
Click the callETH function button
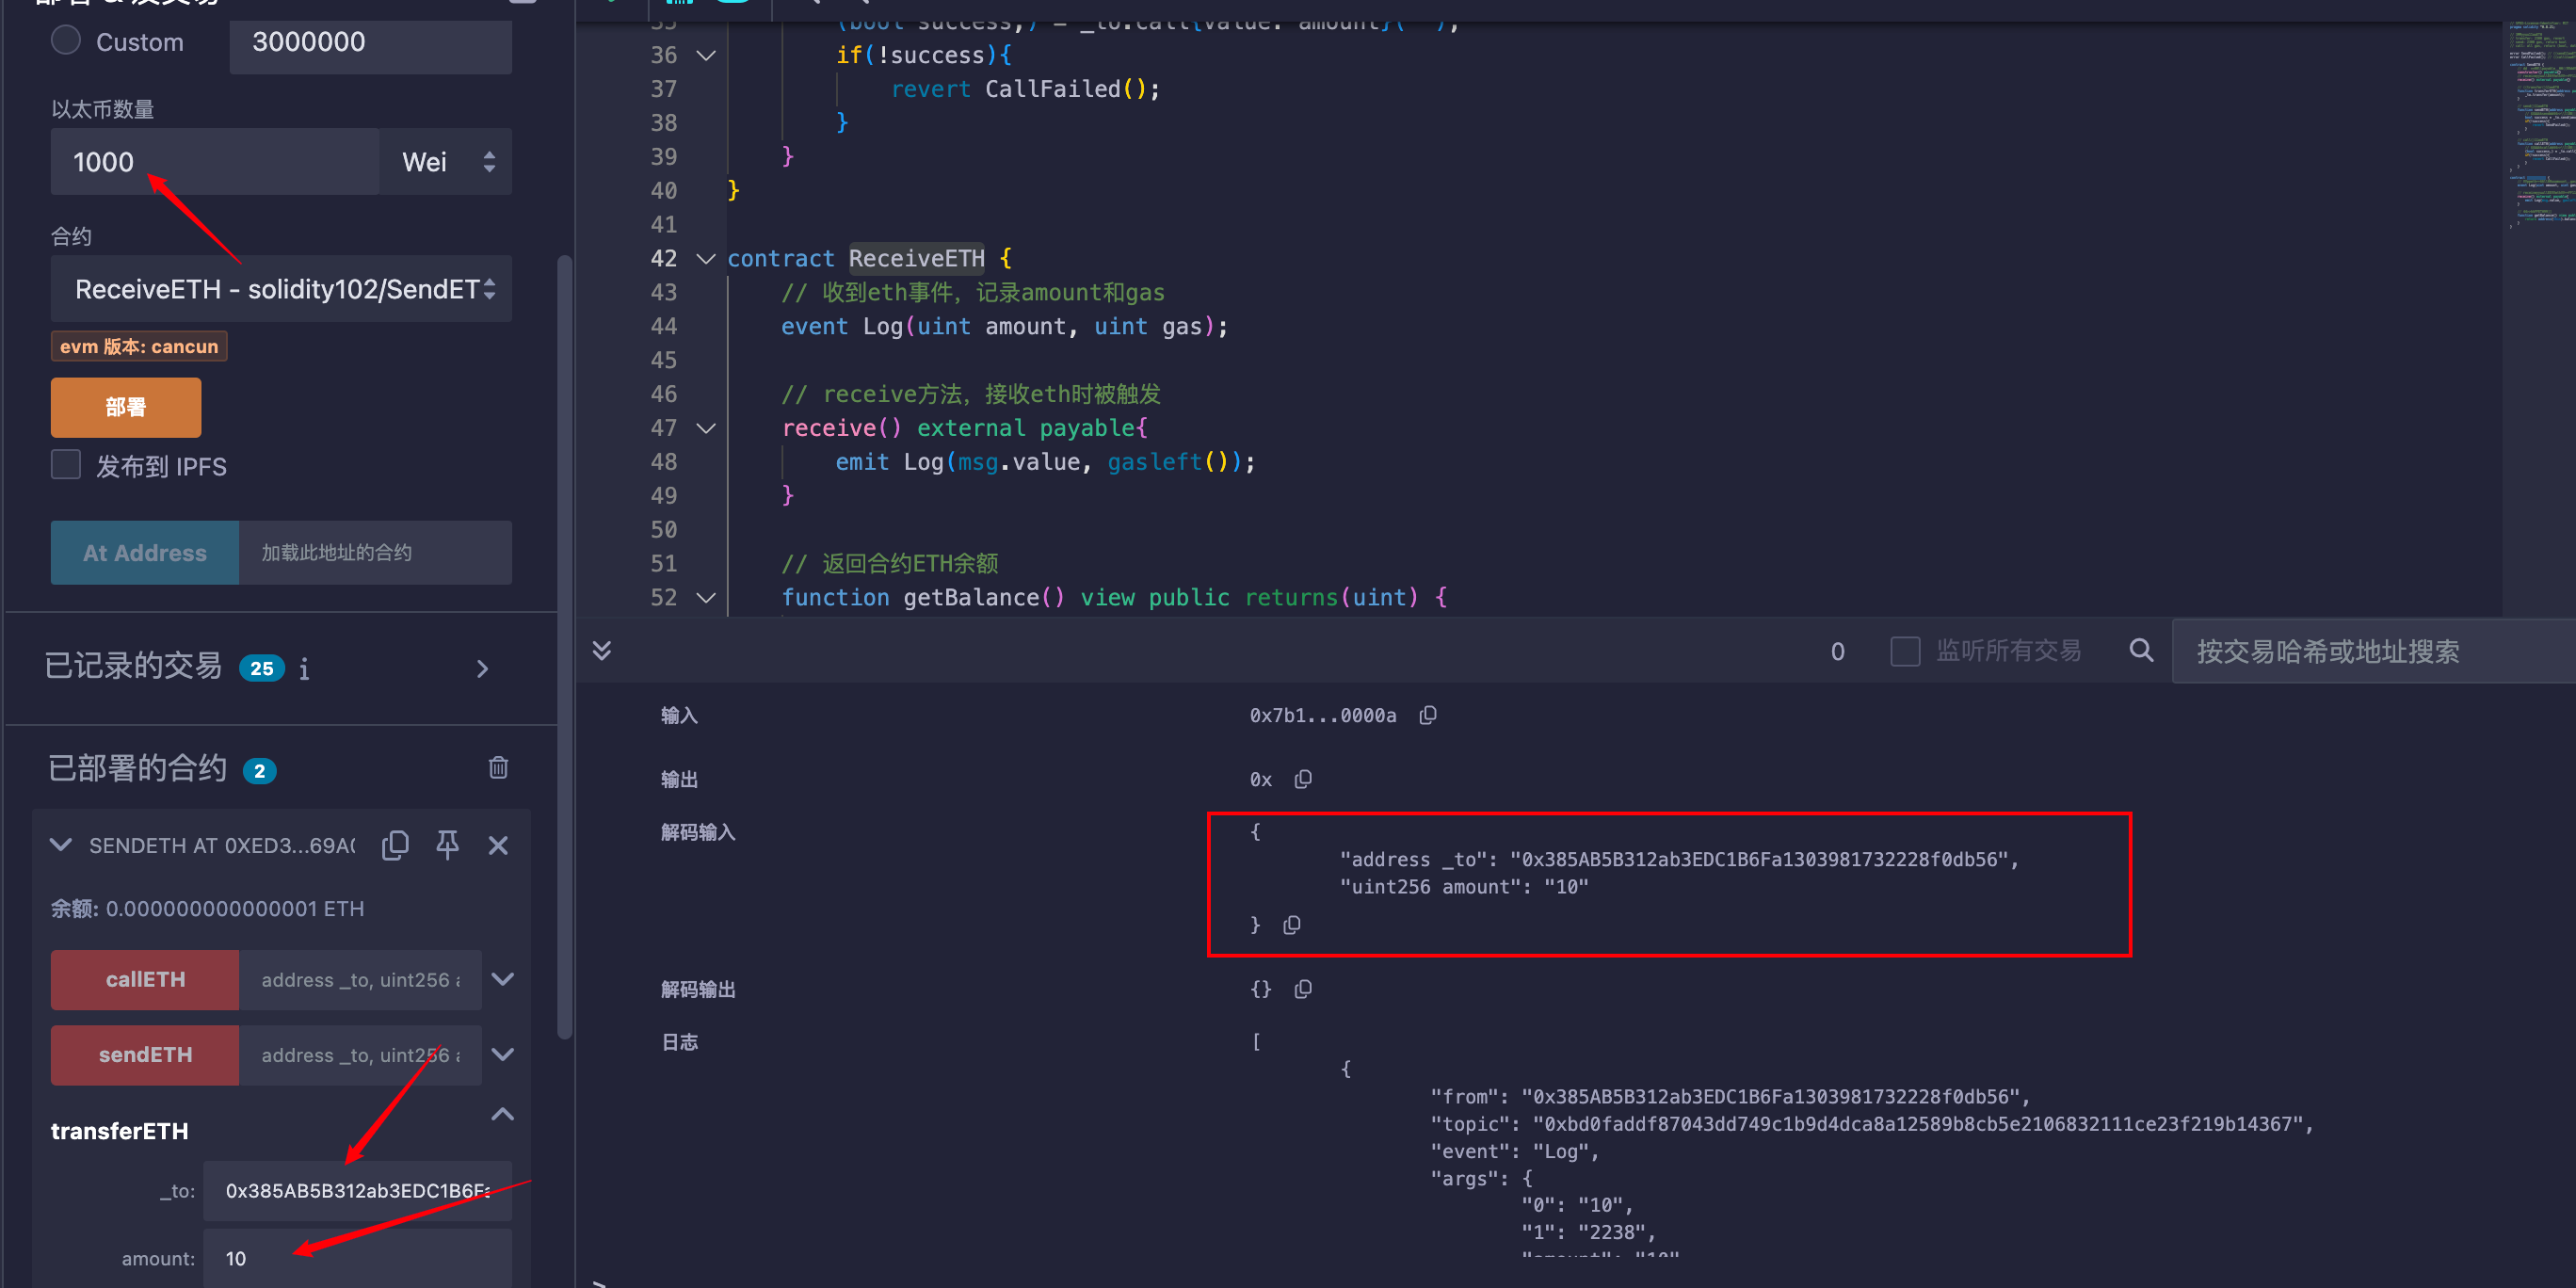point(145,979)
